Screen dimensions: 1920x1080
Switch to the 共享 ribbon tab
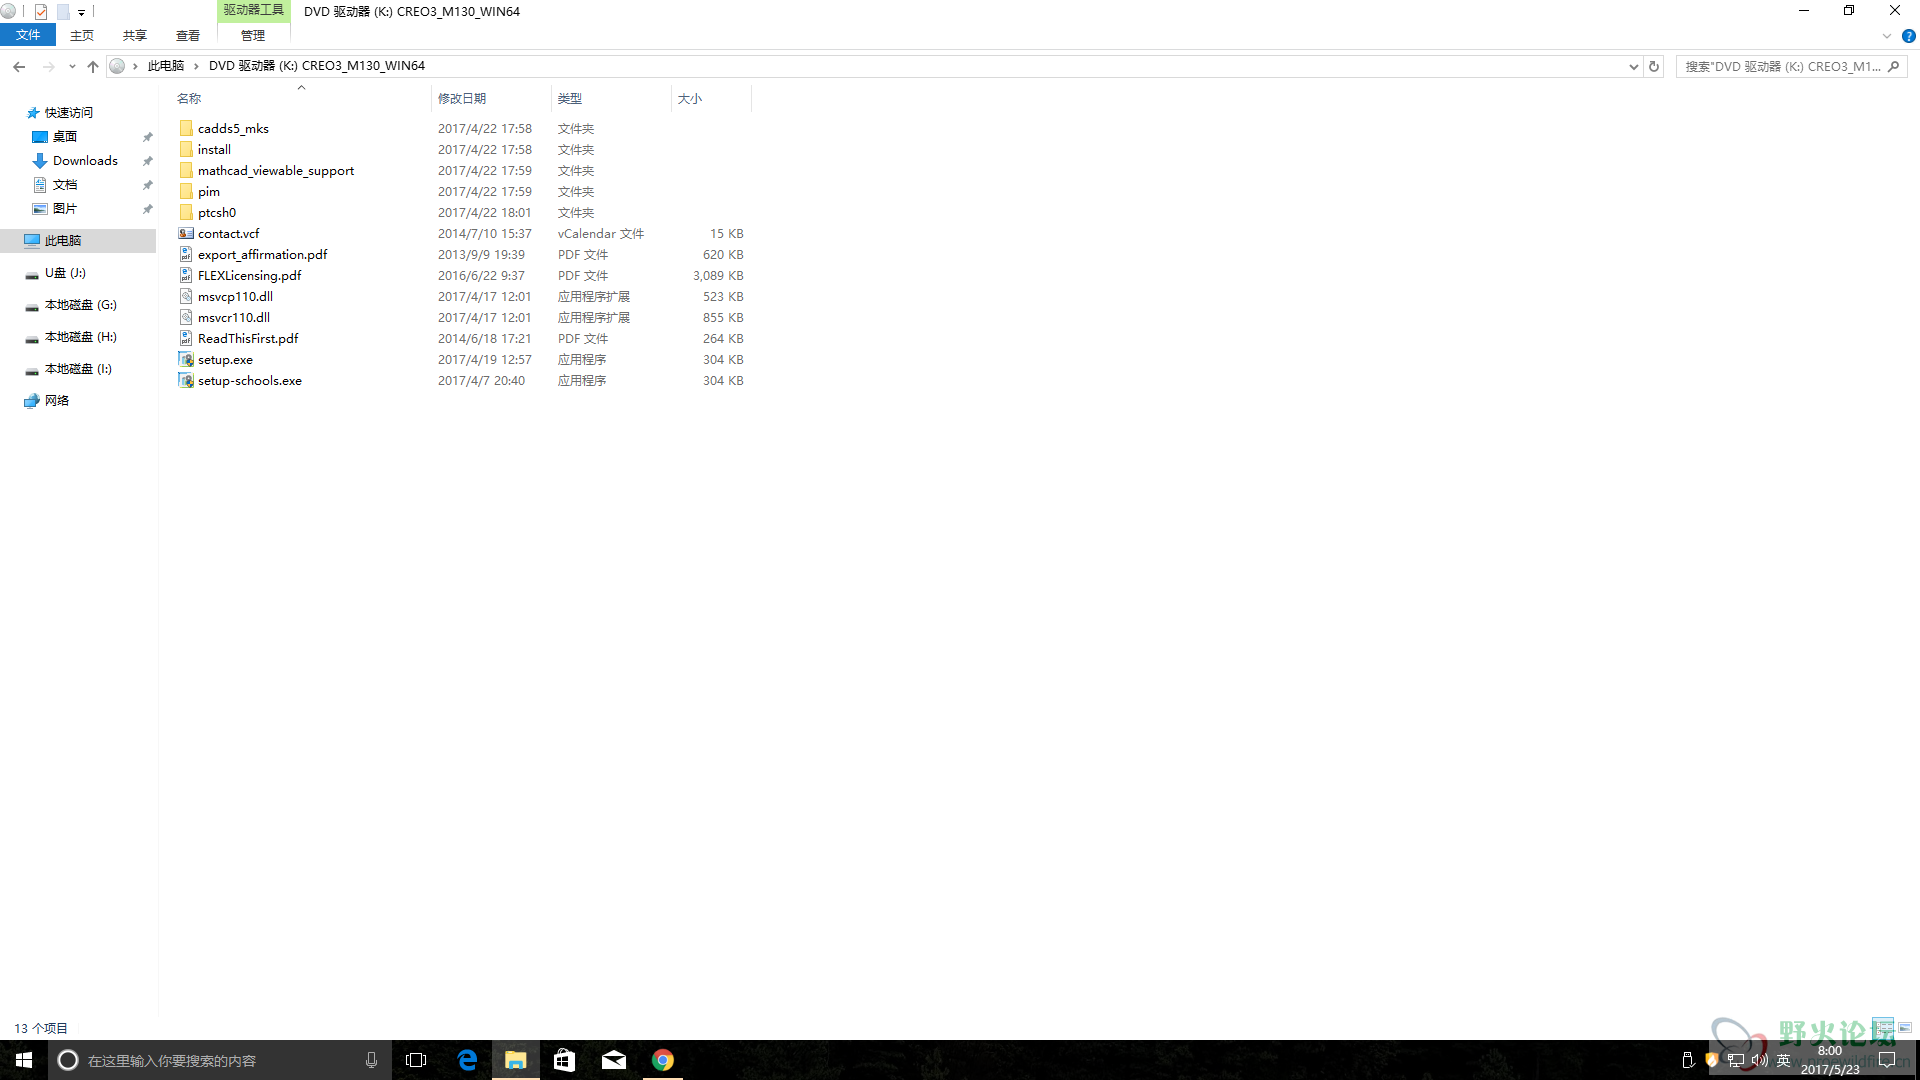(135, 35)
